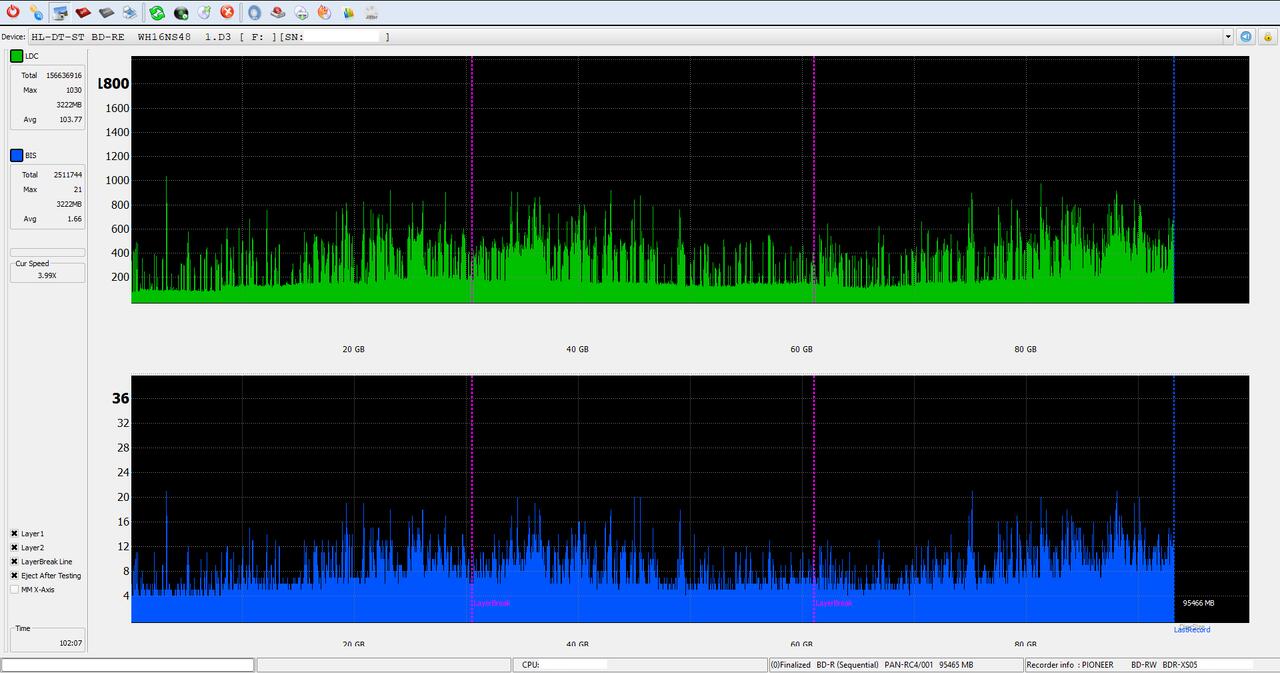This screenshot has height=673, width=1280.
Task: Click the grayed-out Jitter toolbar icon
Action: [371, 13]
